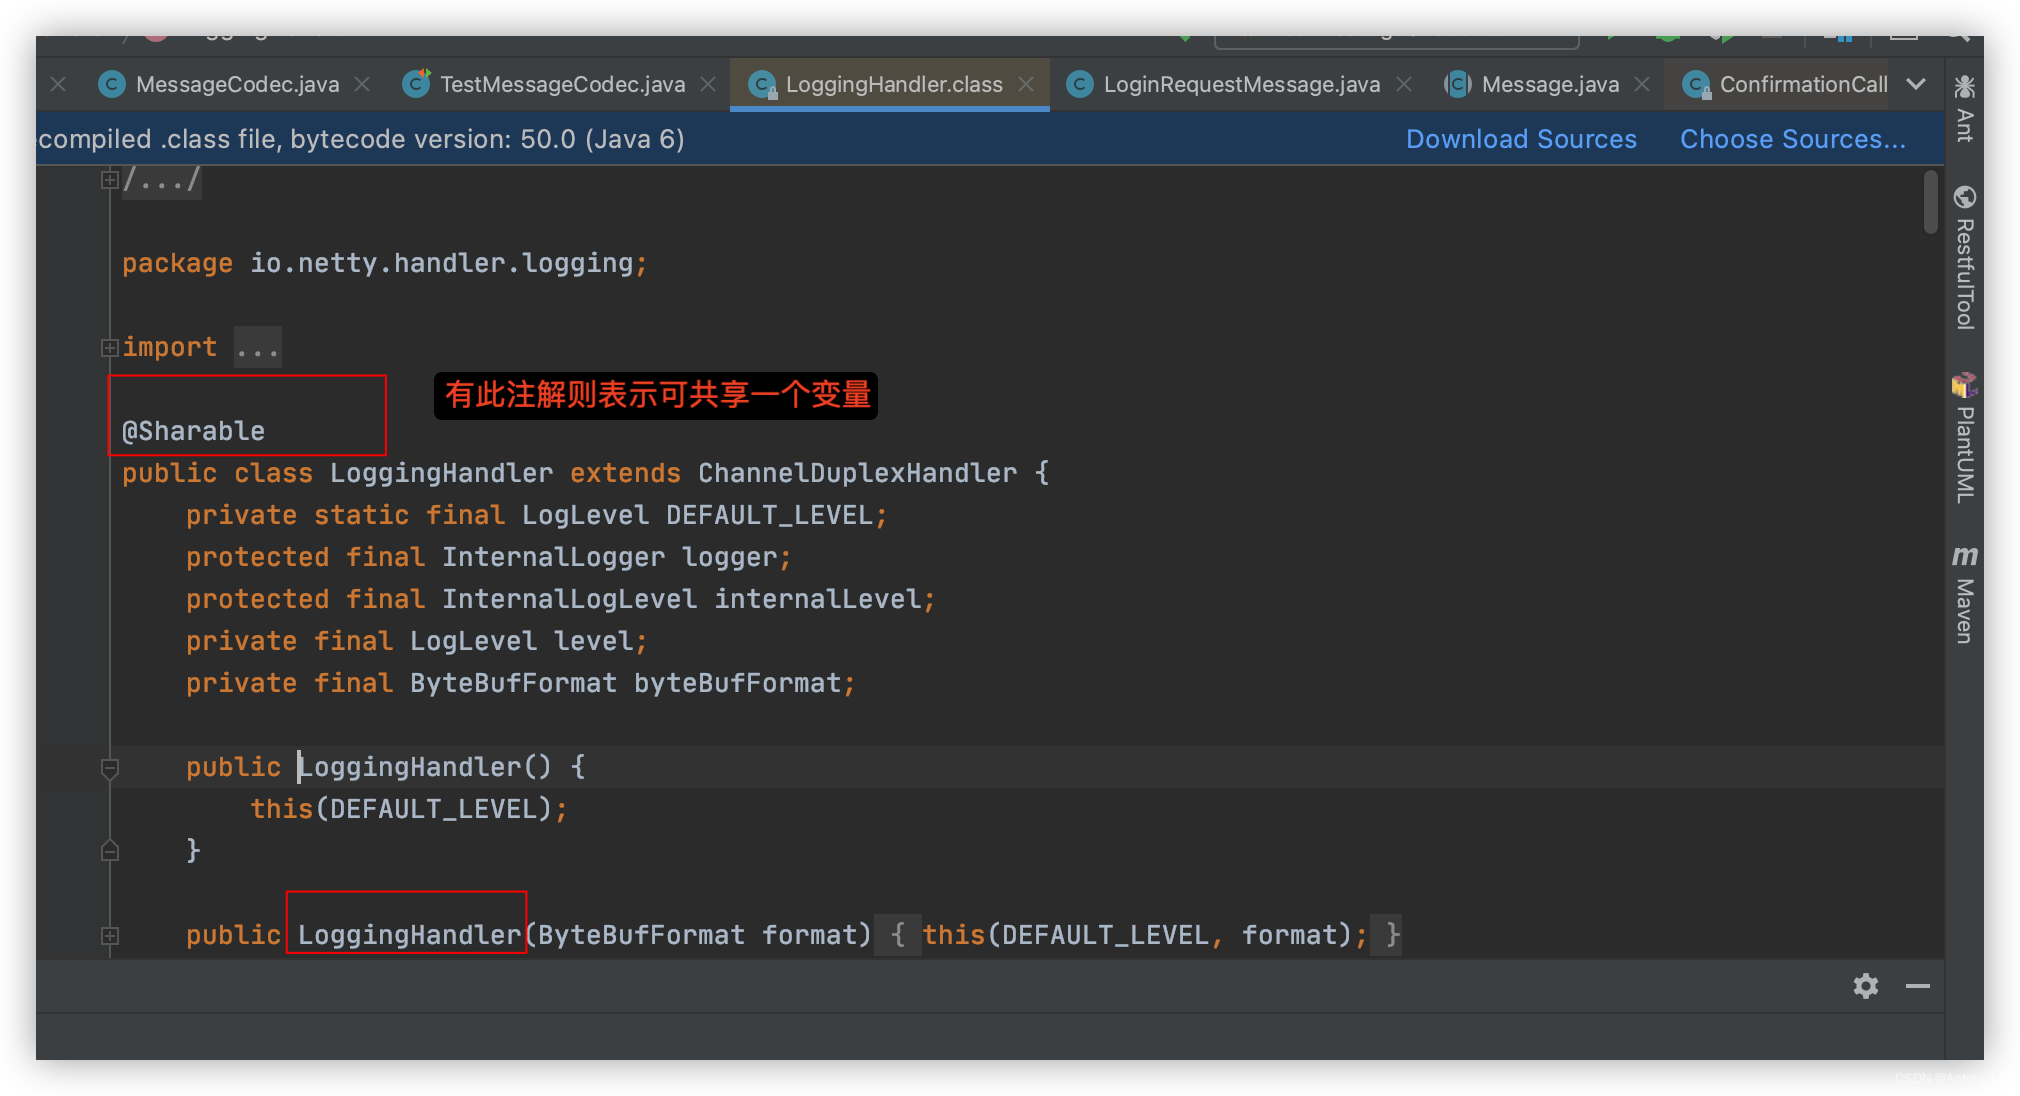Screen dimensions: 2020x1096
Task: Click the editor vertical scrollbar thumb
Action: click(x=1930, y=202)
